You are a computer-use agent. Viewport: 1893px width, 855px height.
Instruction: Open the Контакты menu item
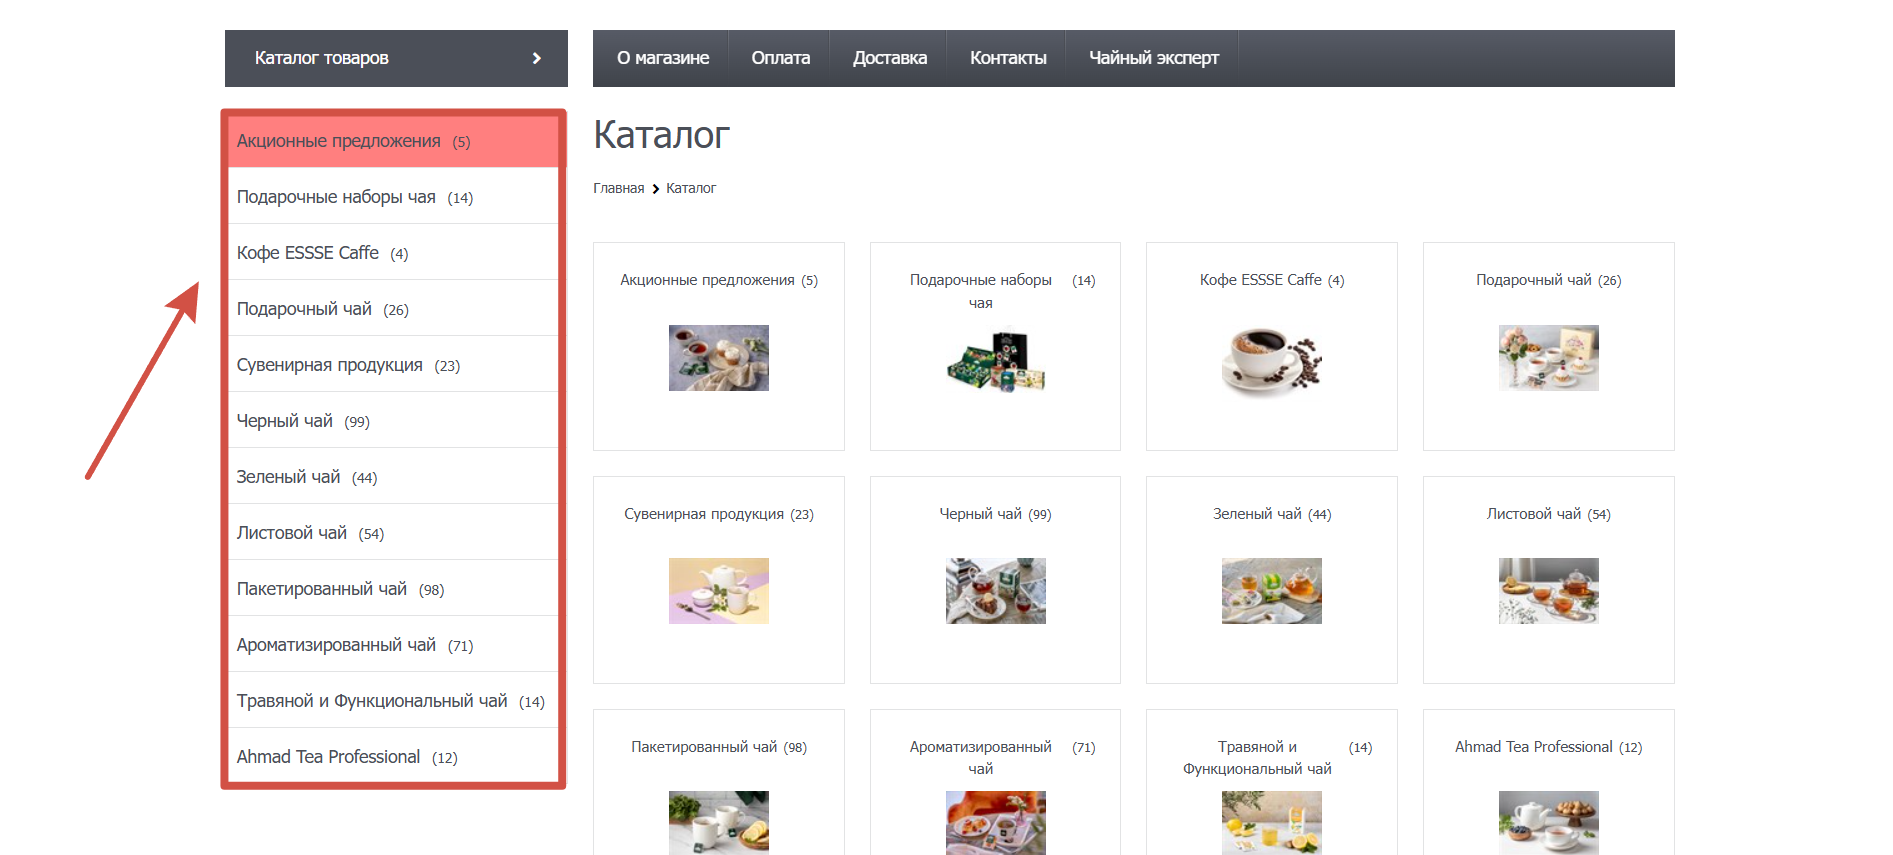point(1008,58)
